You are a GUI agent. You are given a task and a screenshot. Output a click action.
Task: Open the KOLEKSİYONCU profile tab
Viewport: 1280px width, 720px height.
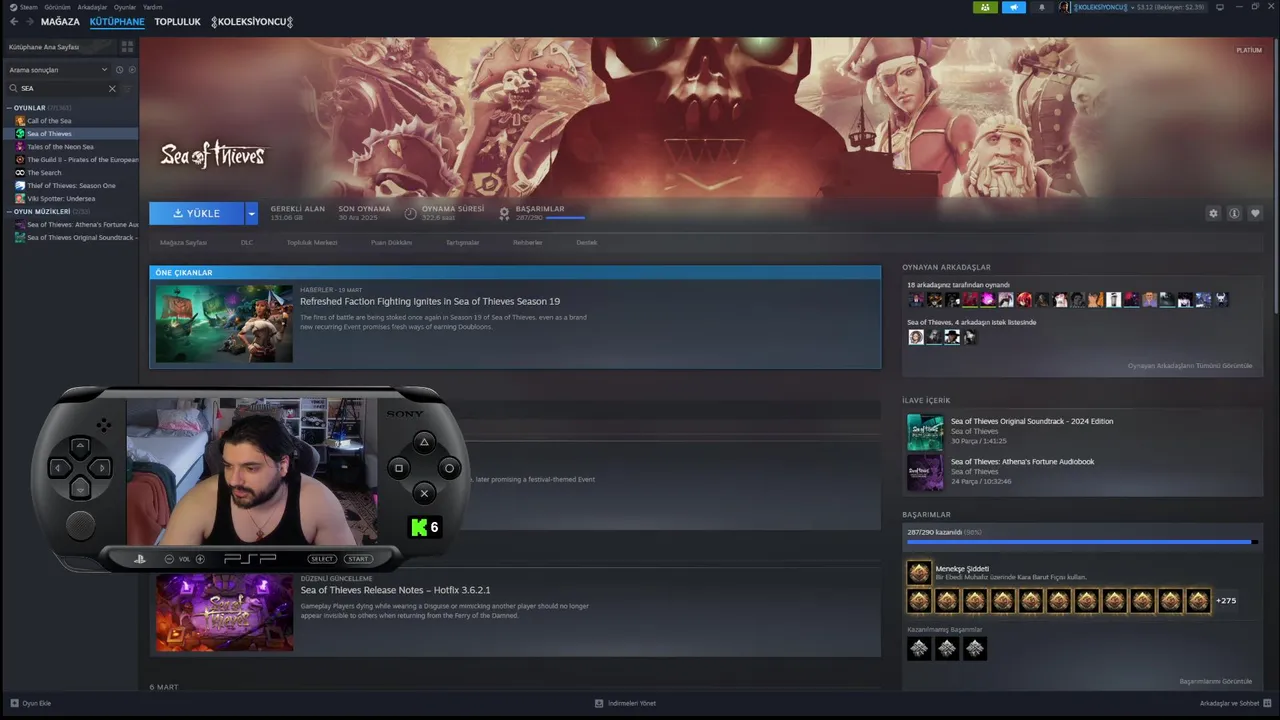click(x=252, y=22)
